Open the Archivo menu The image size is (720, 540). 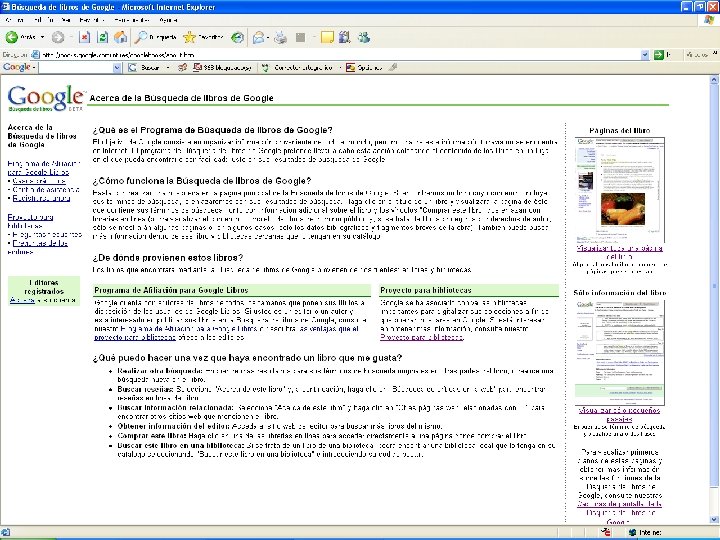pos(15,20)
